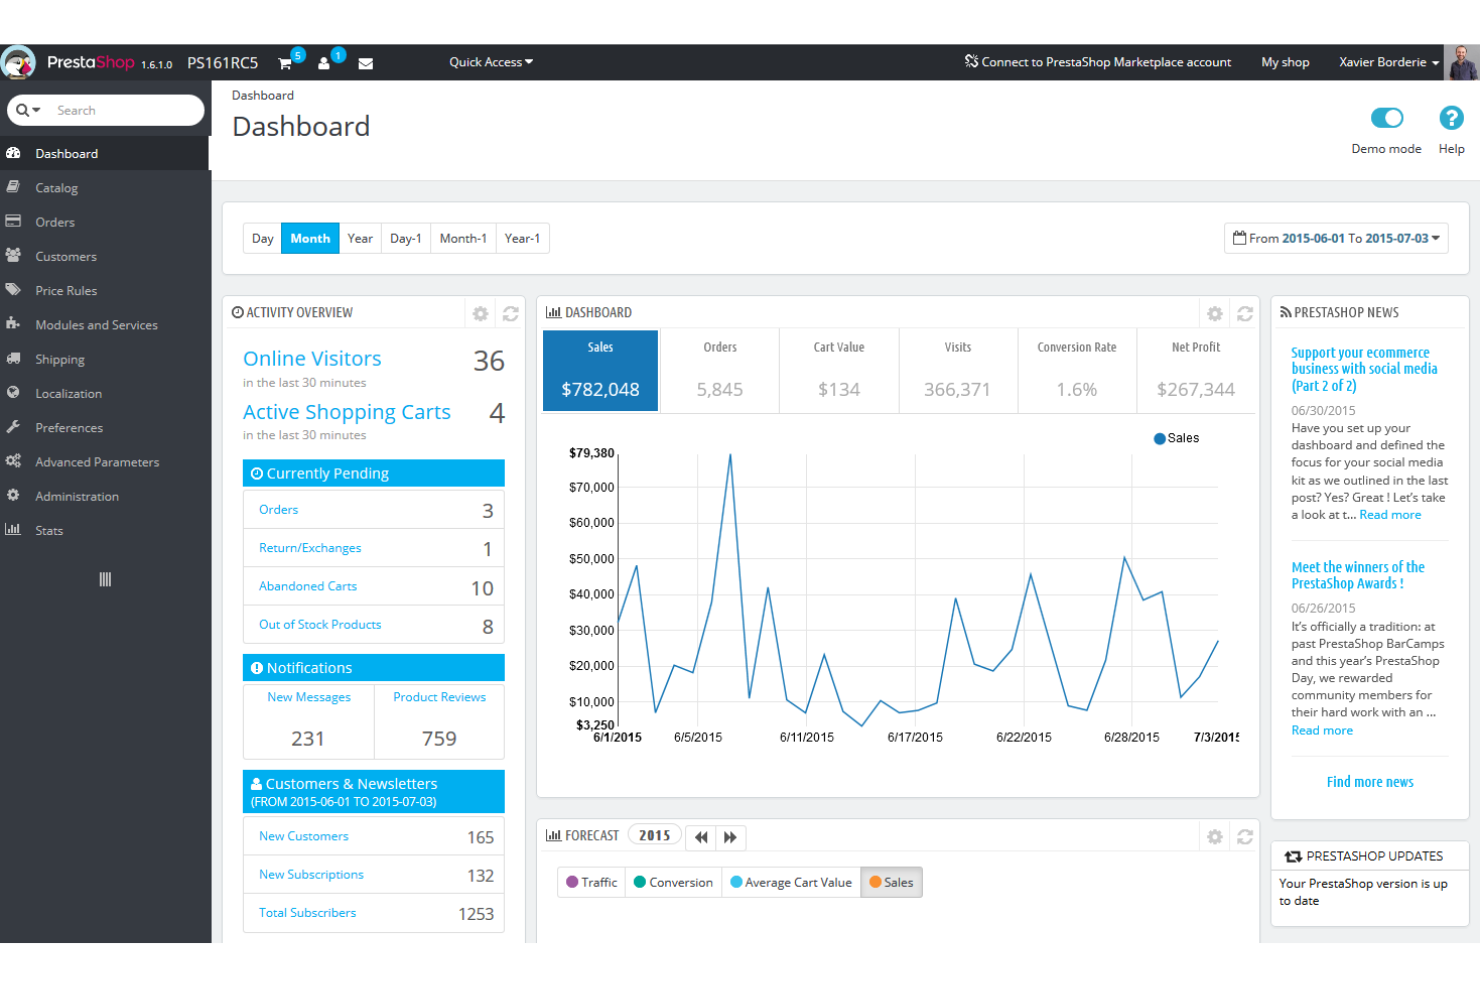Screen dimensions: 1480x987
Task: Open the date range picker dropdown
Action: click(x=1336, y=238)
